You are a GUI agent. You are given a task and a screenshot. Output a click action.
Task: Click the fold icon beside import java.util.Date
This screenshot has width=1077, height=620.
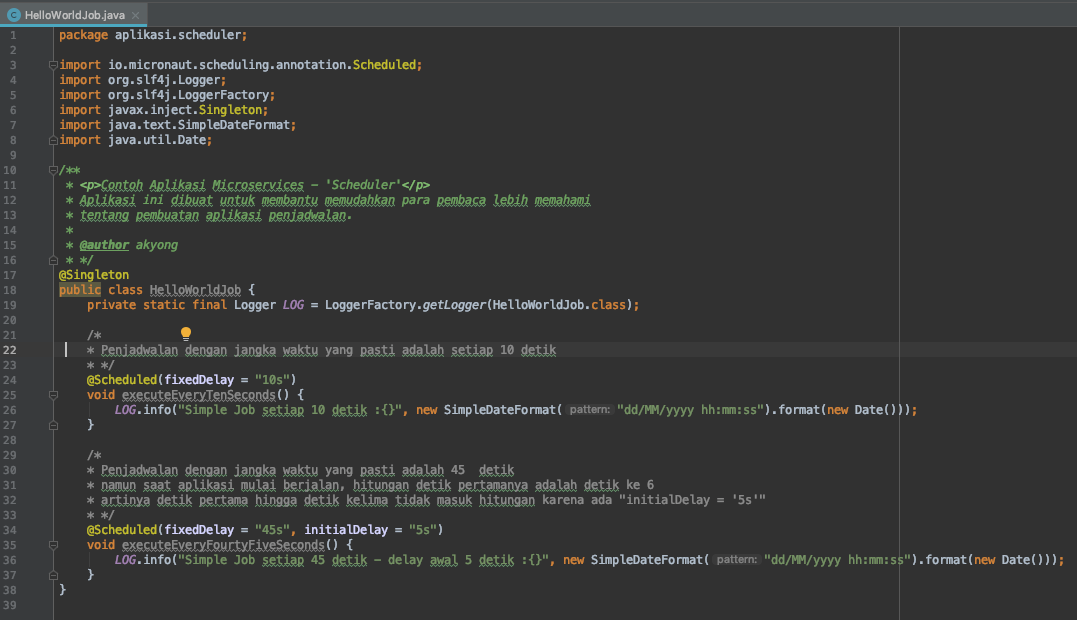(53, 139)
